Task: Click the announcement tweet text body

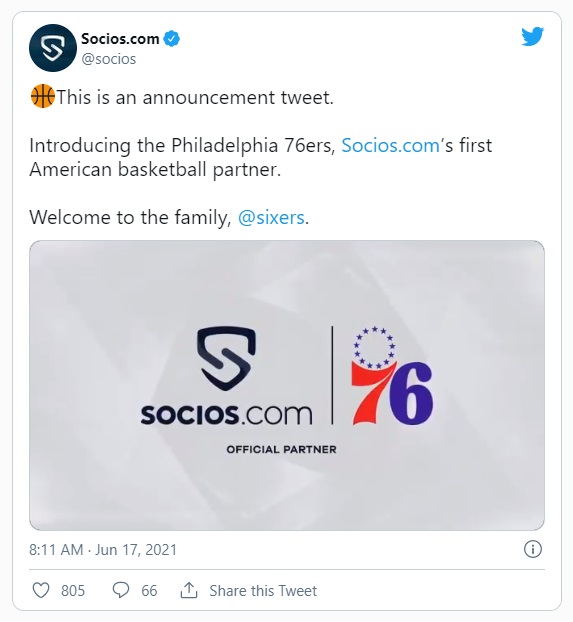Action: click(261, 157)
